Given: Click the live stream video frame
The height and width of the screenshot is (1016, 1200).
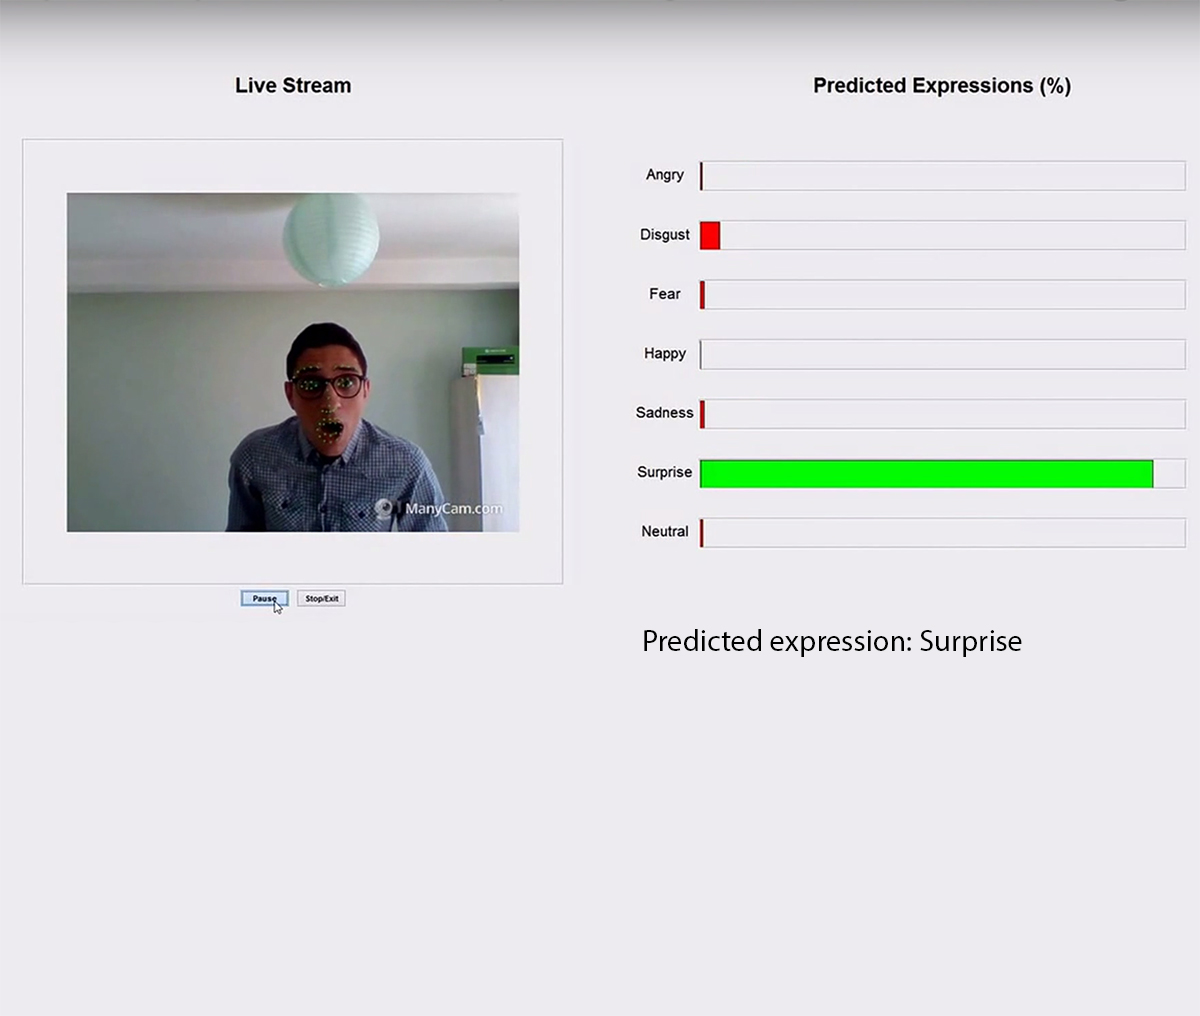Looking at the screenshot, I should coord(293,362).
